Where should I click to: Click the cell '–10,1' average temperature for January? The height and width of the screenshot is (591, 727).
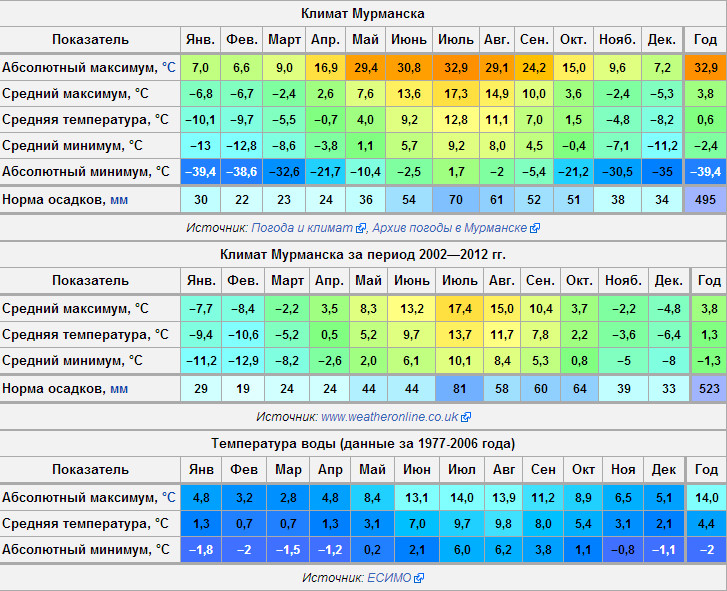coord(200,120)
